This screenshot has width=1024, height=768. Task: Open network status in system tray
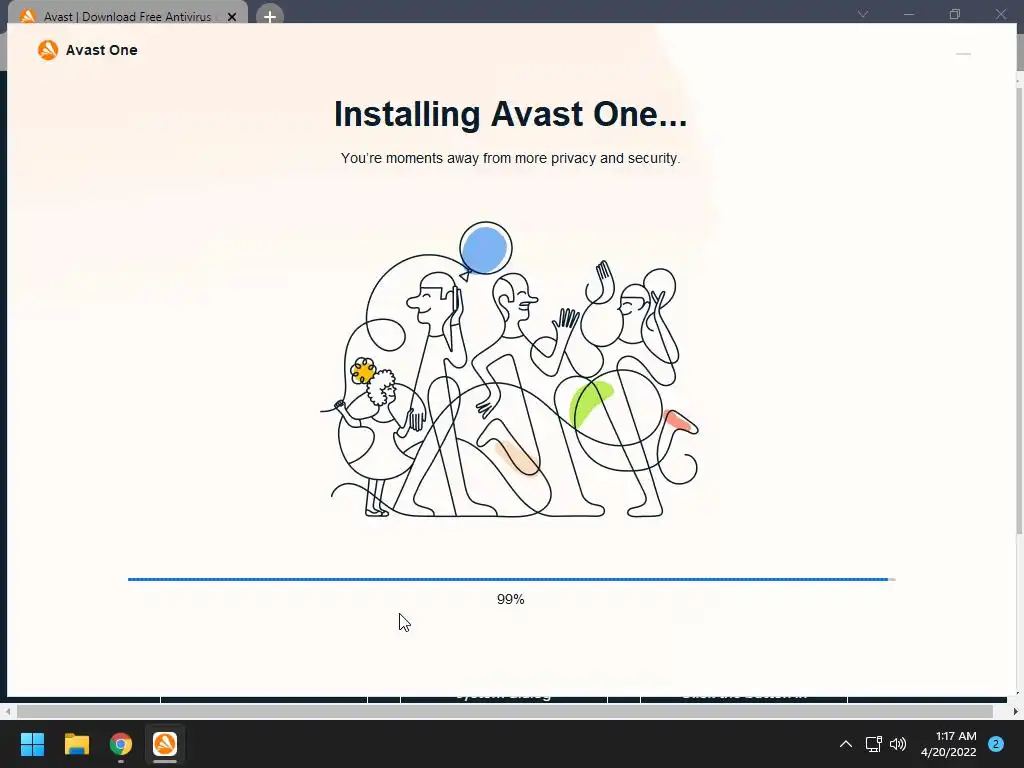point(873,744)
